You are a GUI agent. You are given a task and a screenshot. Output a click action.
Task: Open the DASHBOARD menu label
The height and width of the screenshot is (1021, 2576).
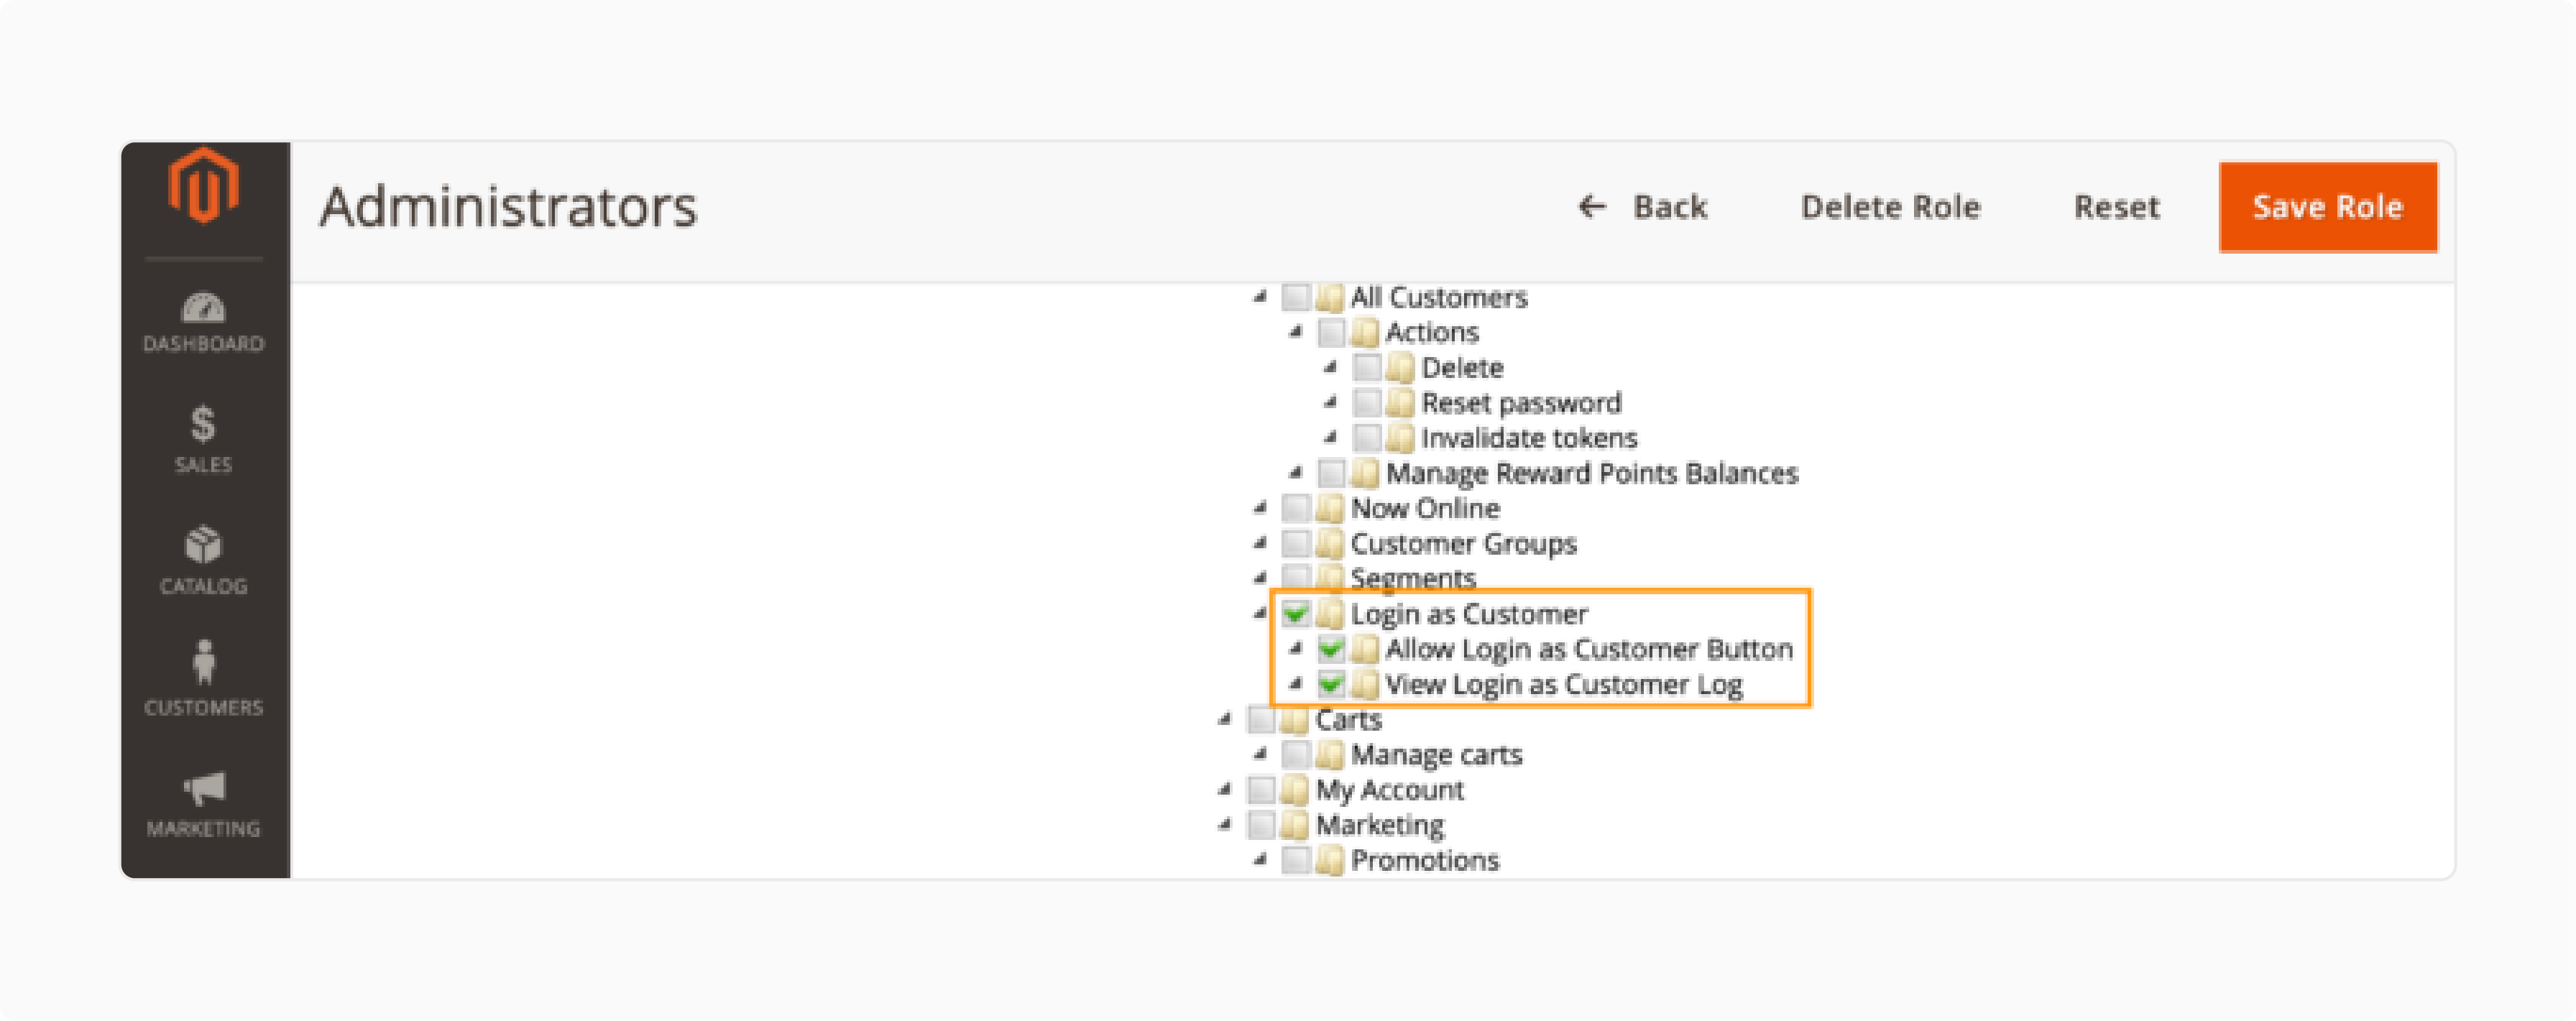203,344
